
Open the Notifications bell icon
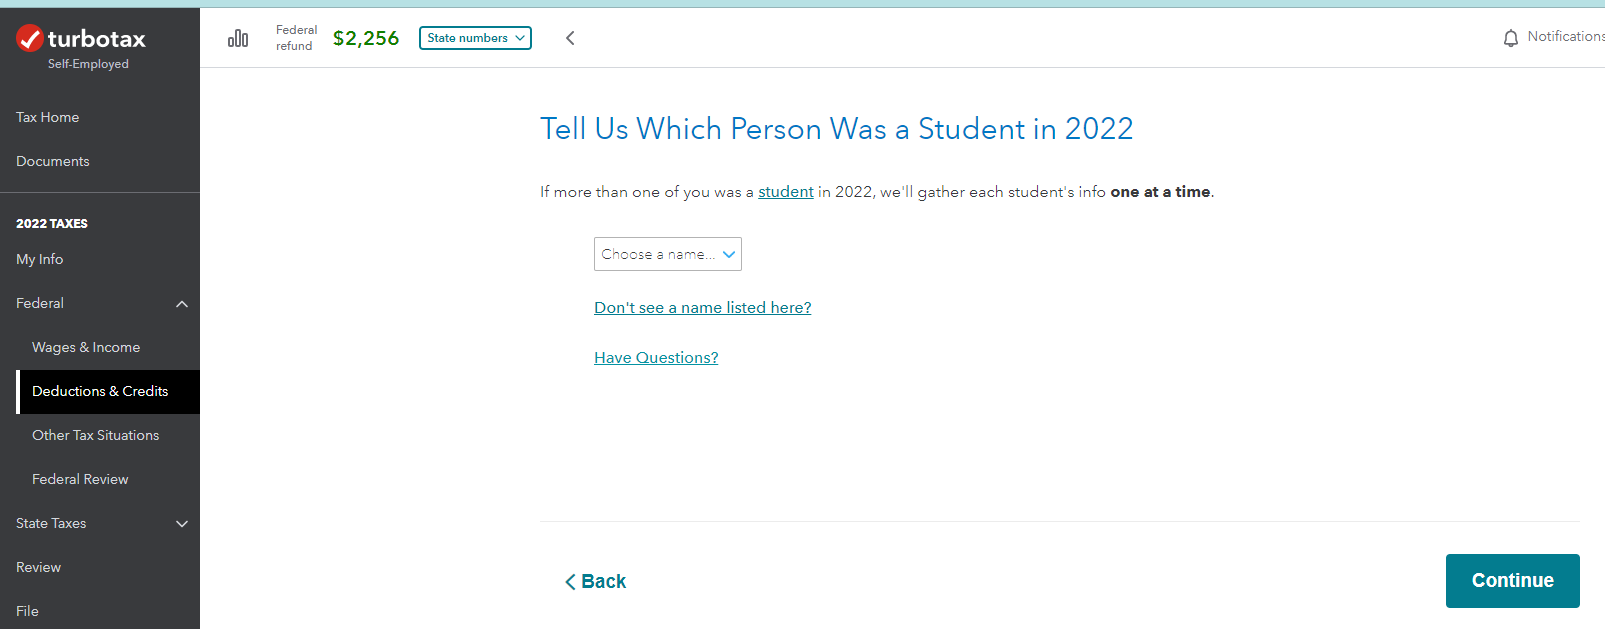click(1510, 38)
